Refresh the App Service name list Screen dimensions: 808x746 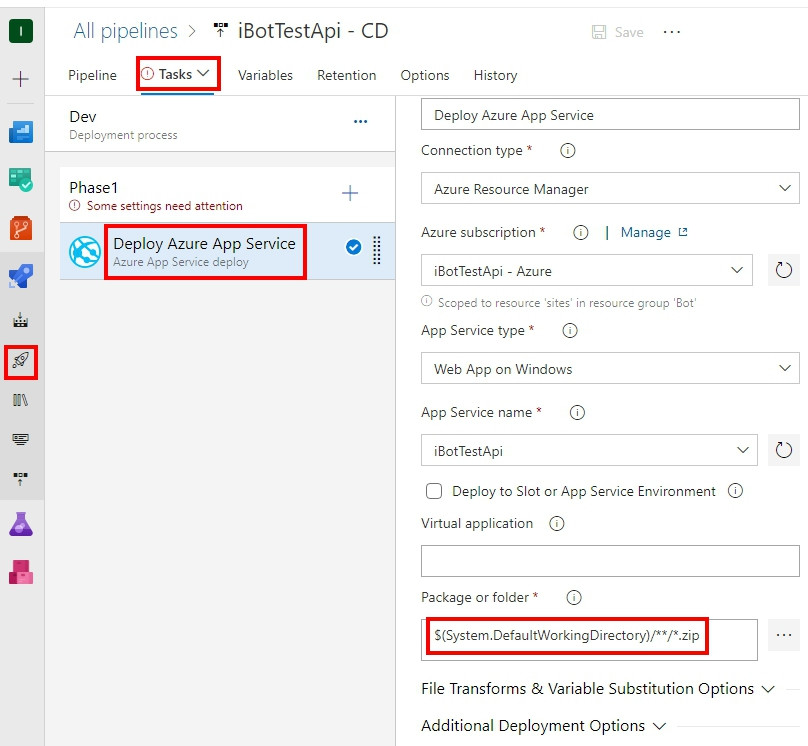point(783,450)
